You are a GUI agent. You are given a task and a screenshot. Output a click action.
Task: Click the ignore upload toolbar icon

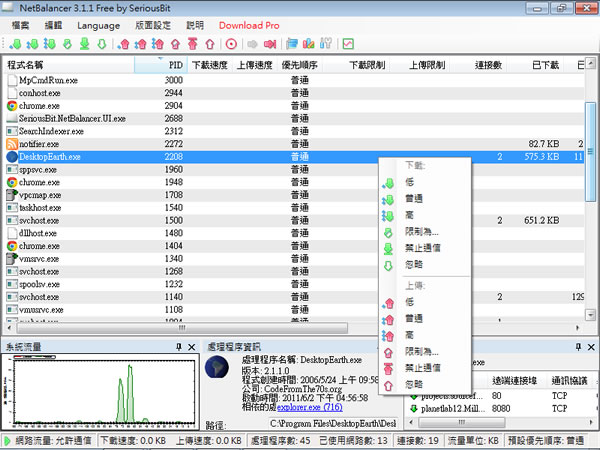pyautogui.click(x=210, y=44)
